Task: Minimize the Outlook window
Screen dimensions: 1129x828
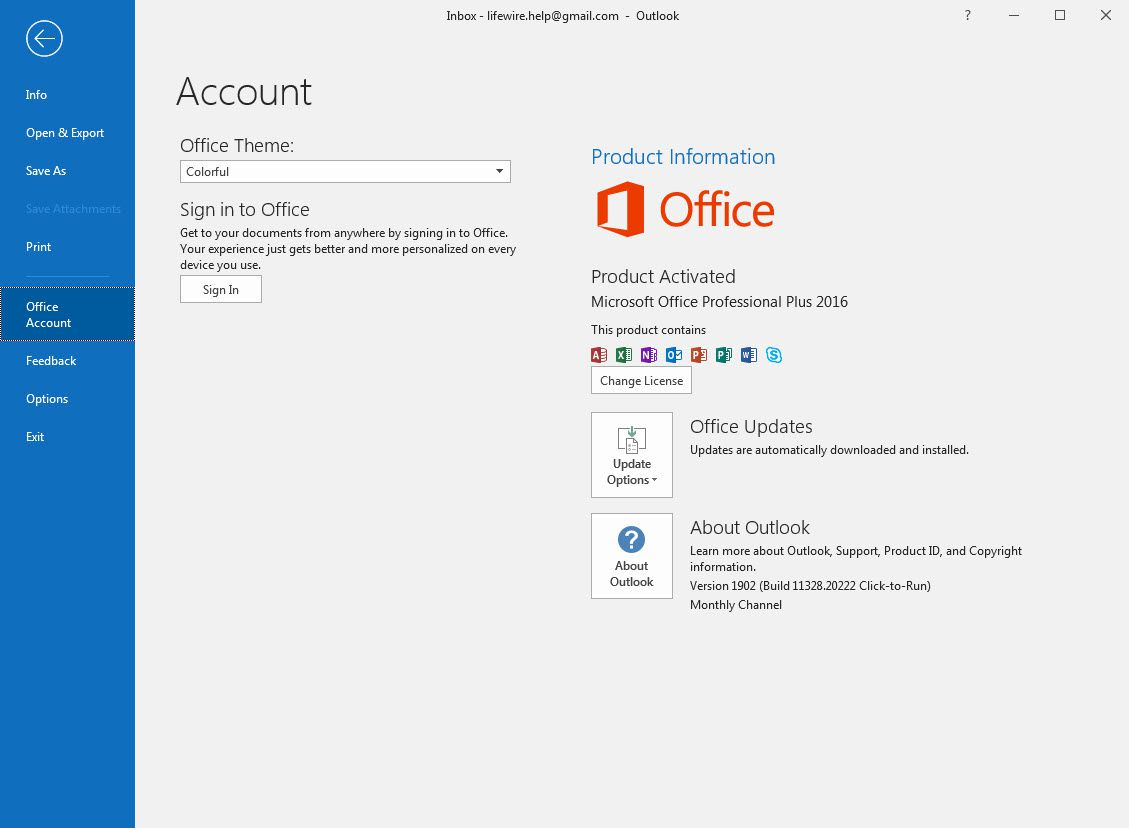Action: (x=1014, y=15)
